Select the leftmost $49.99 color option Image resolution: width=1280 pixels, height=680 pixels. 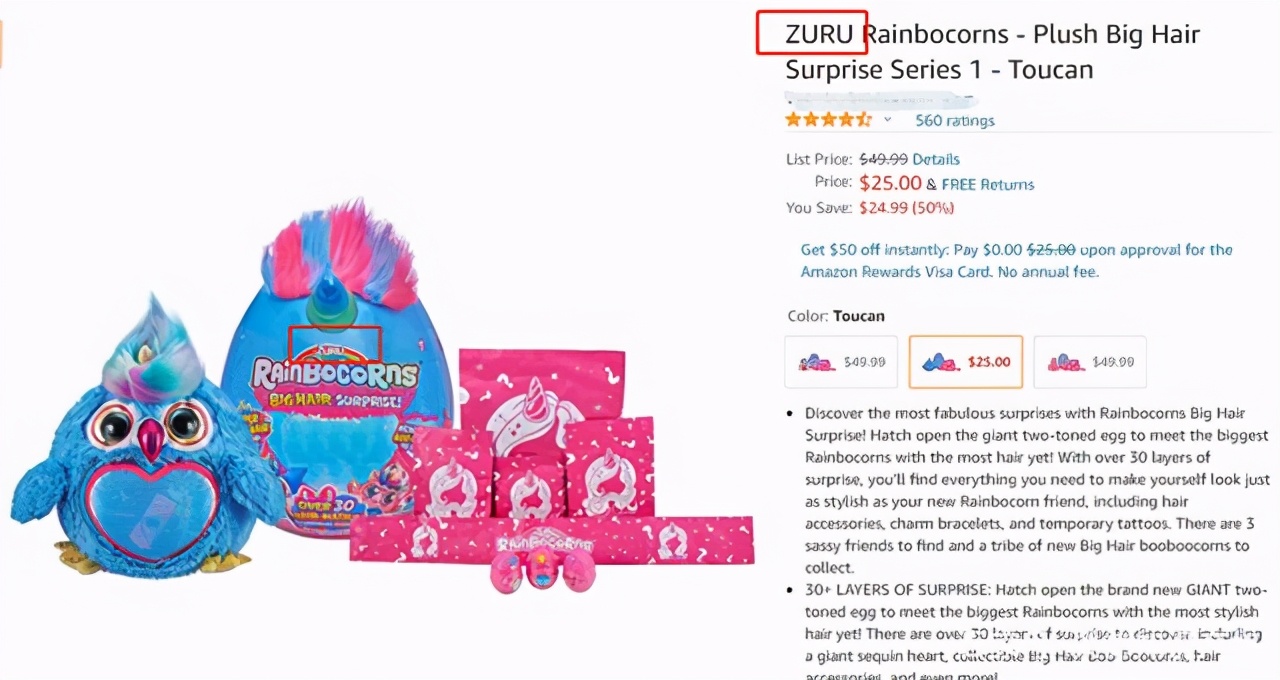(x=841, y=362)
